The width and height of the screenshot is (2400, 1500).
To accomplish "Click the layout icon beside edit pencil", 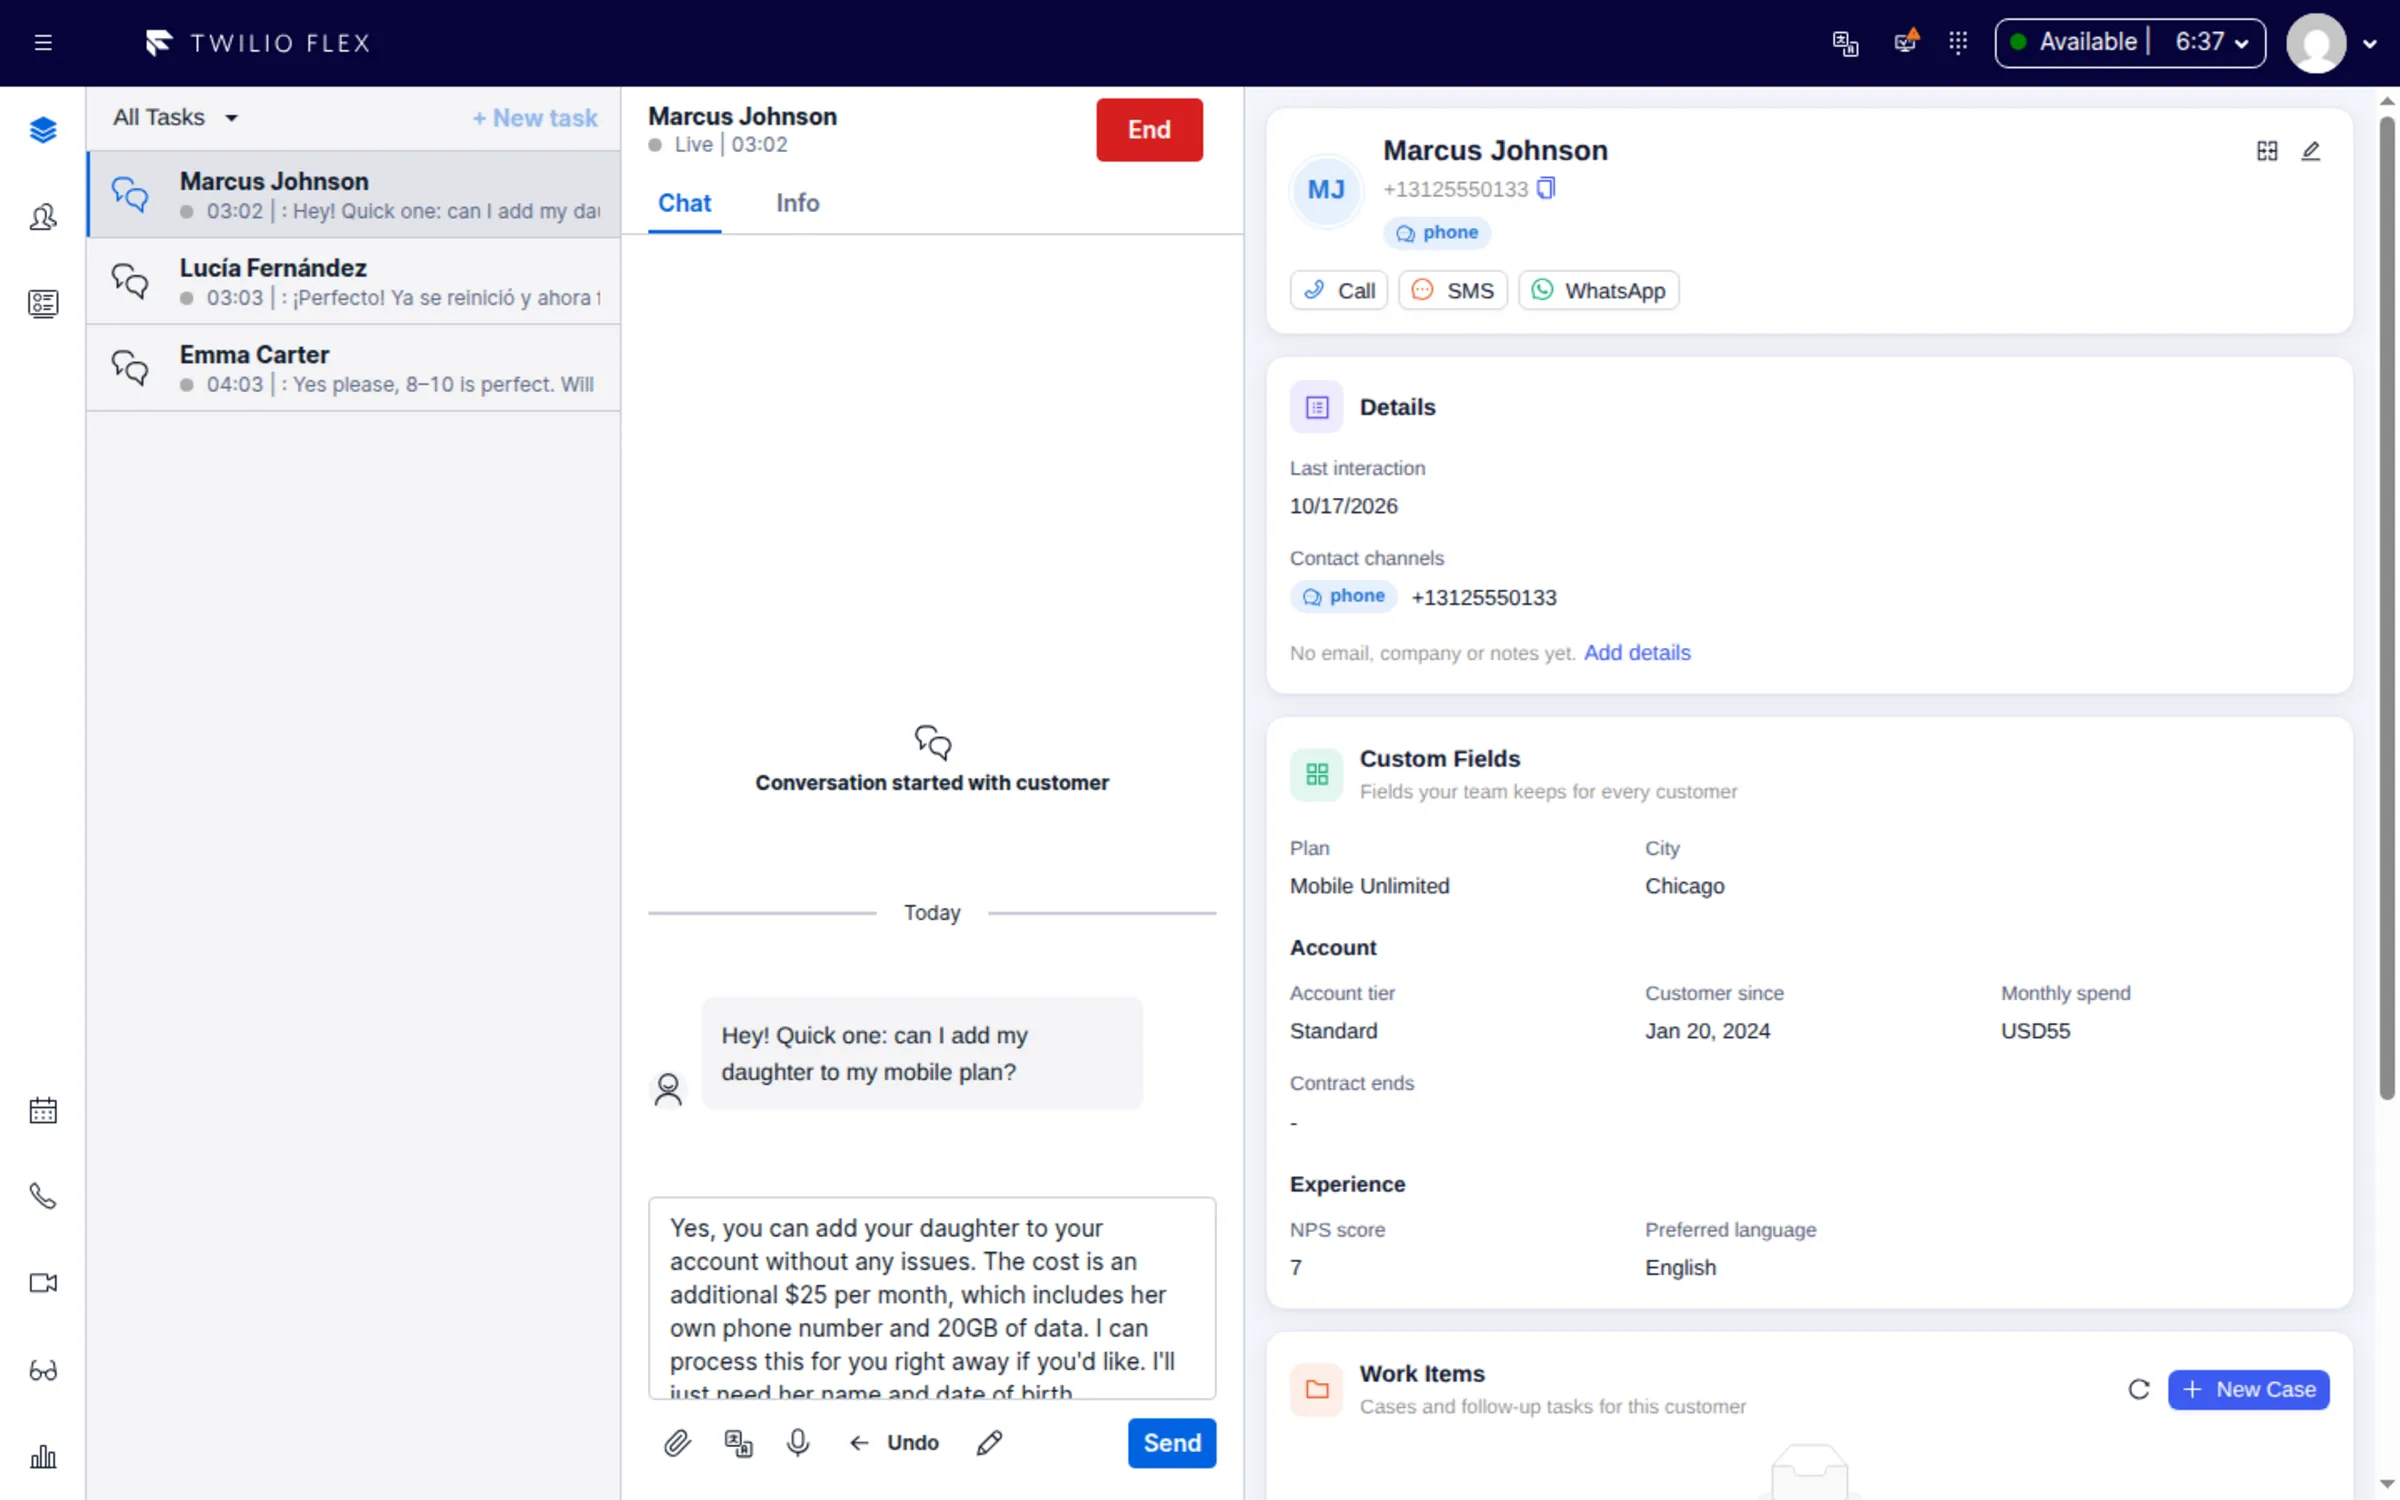I will pyautogui.click(x=2267, y=151).
